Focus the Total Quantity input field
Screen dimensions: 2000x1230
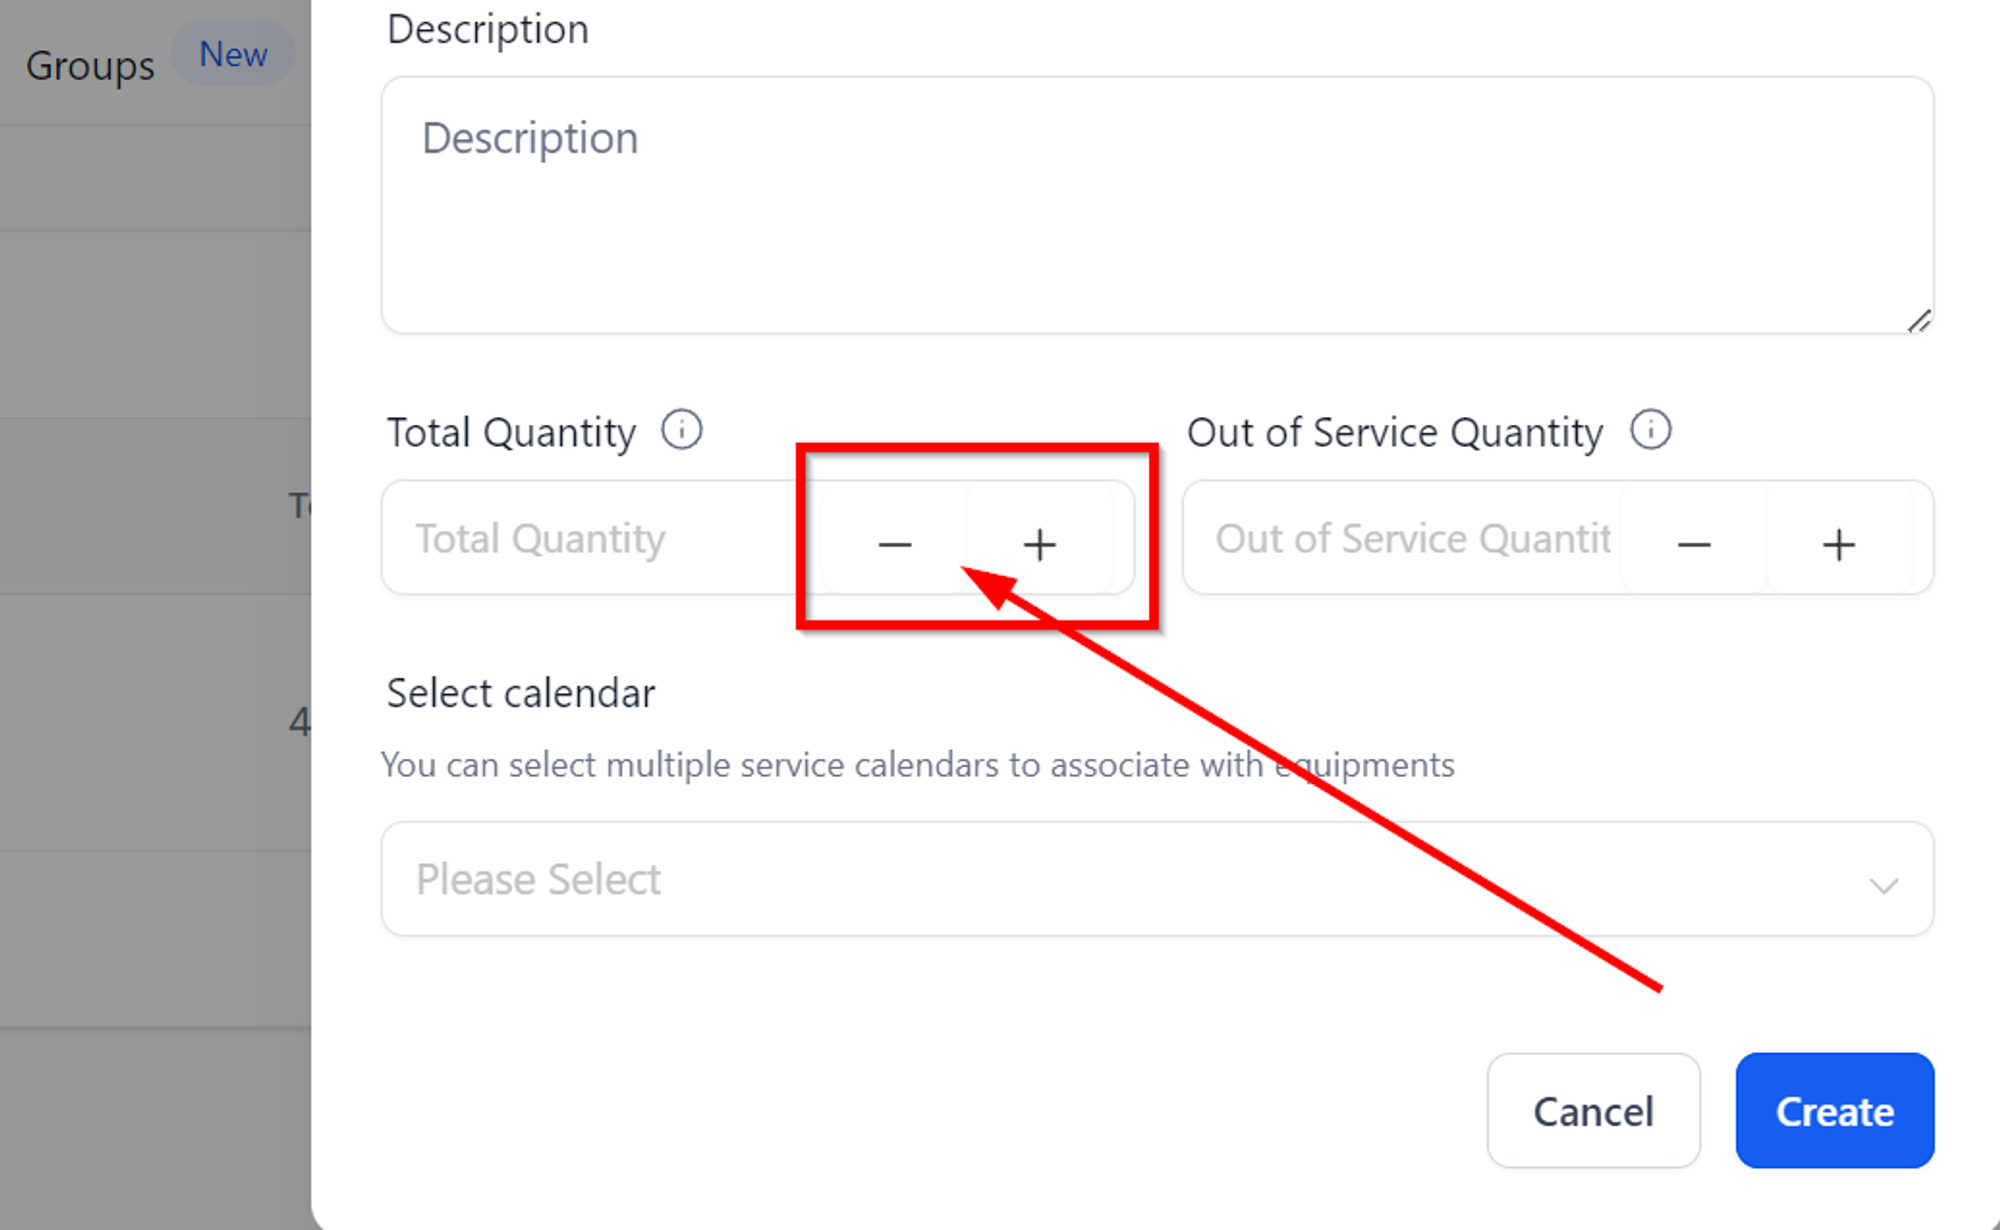pyautogui.click(x=600, y=538)
